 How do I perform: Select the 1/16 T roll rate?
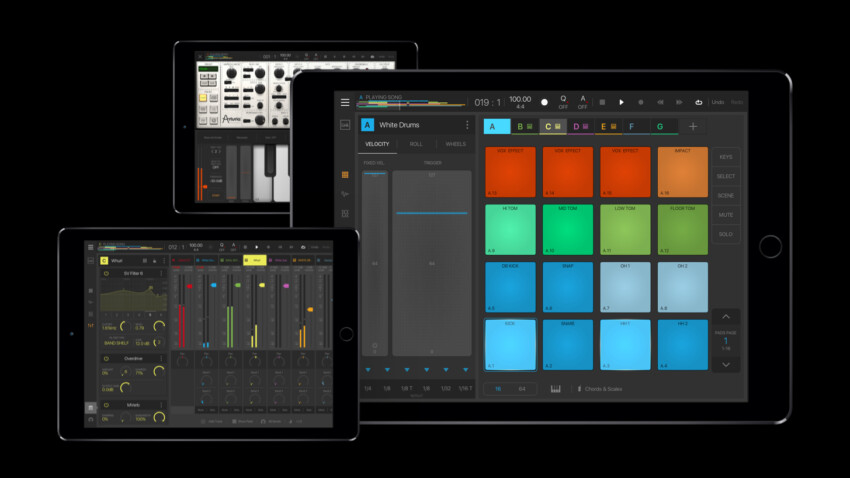click(465, 389)
